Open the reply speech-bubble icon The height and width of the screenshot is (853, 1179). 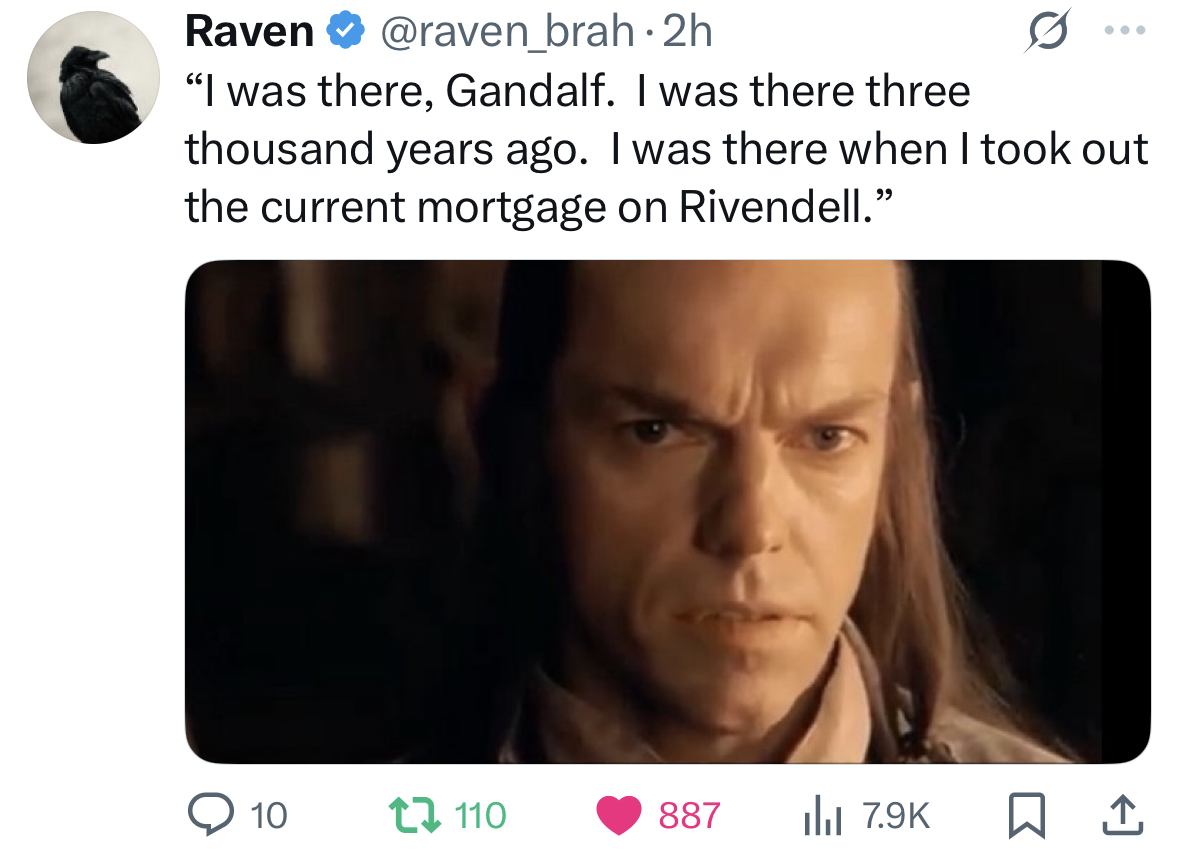208,815
